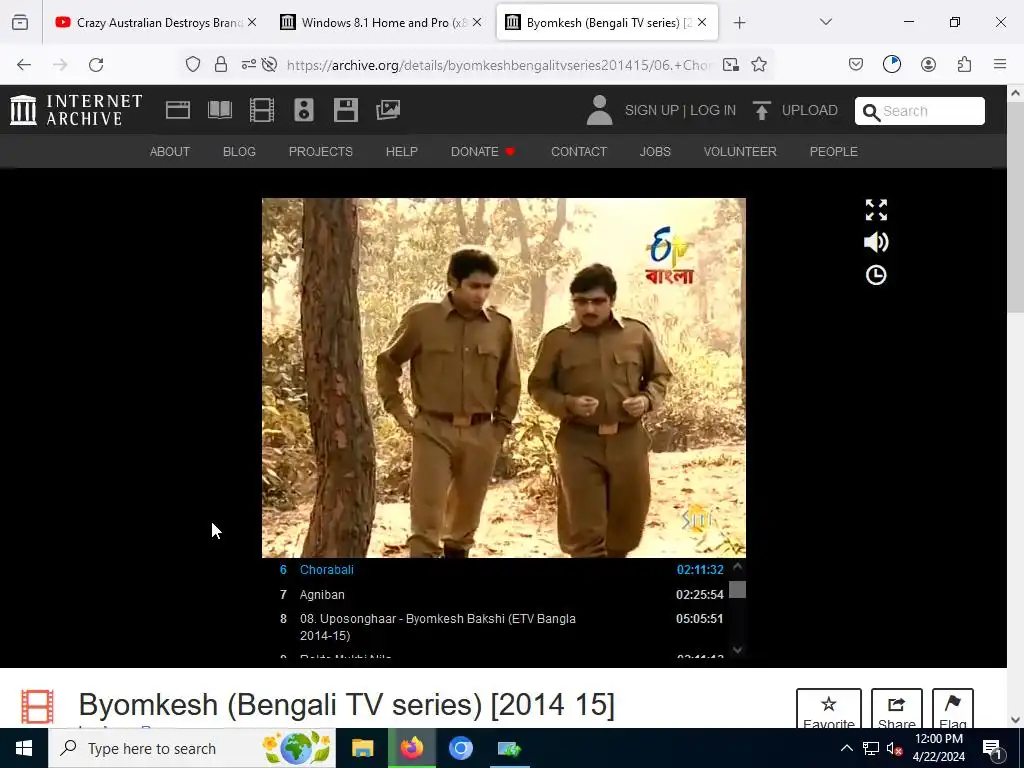Image resolution: width=1024 pixels, height=768 pixels.
Task: Click the blue circular toolbar extension icon
Action: coord(891,64)
